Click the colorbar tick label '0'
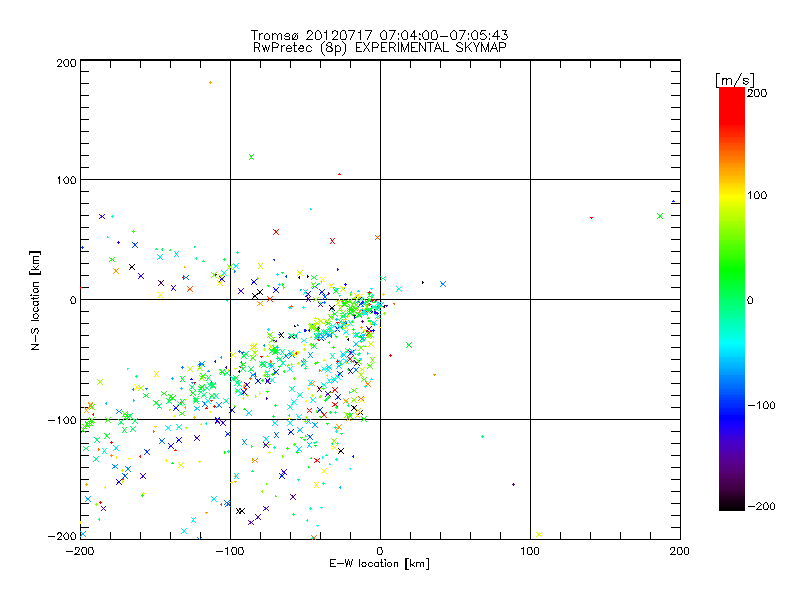 tap(750, 300)
